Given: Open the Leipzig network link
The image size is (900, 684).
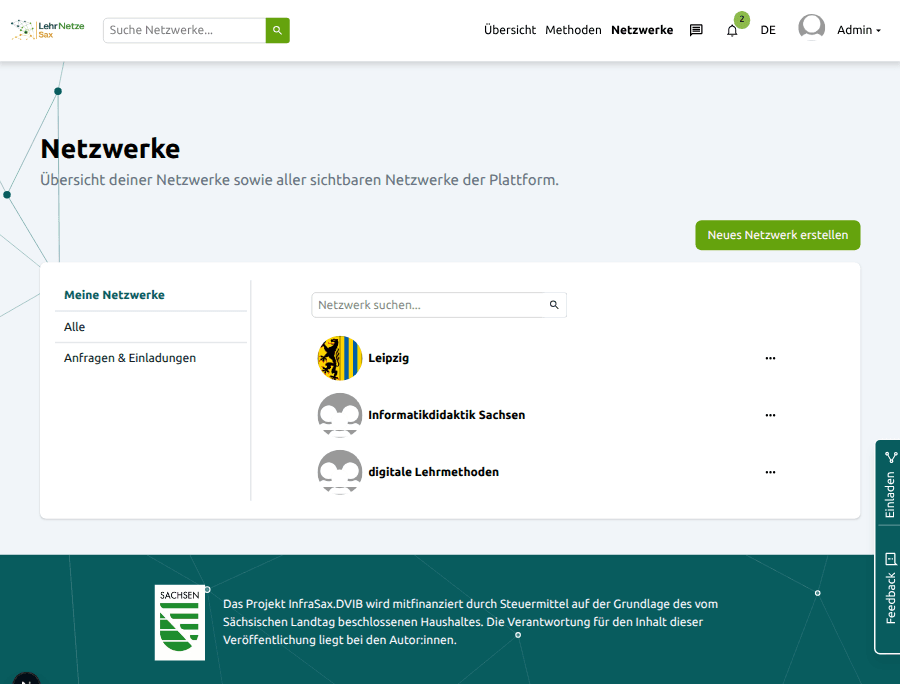Looking at the screenshot, I should 389,358.
